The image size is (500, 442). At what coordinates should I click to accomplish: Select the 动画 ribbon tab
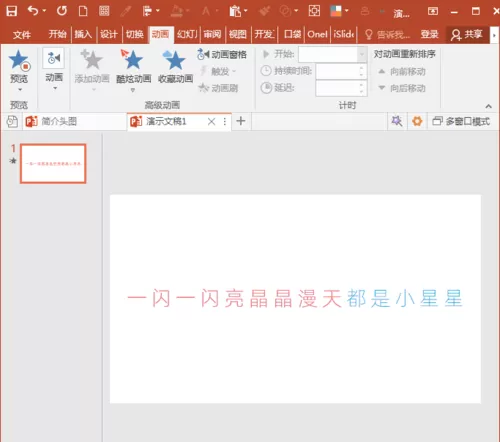(x=161, y=34)
